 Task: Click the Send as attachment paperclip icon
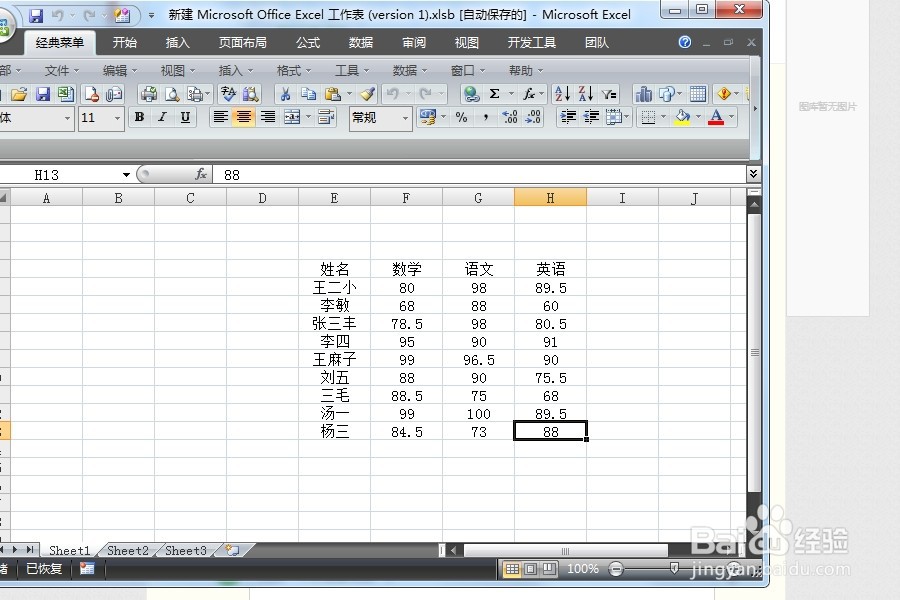coord(114,94)
